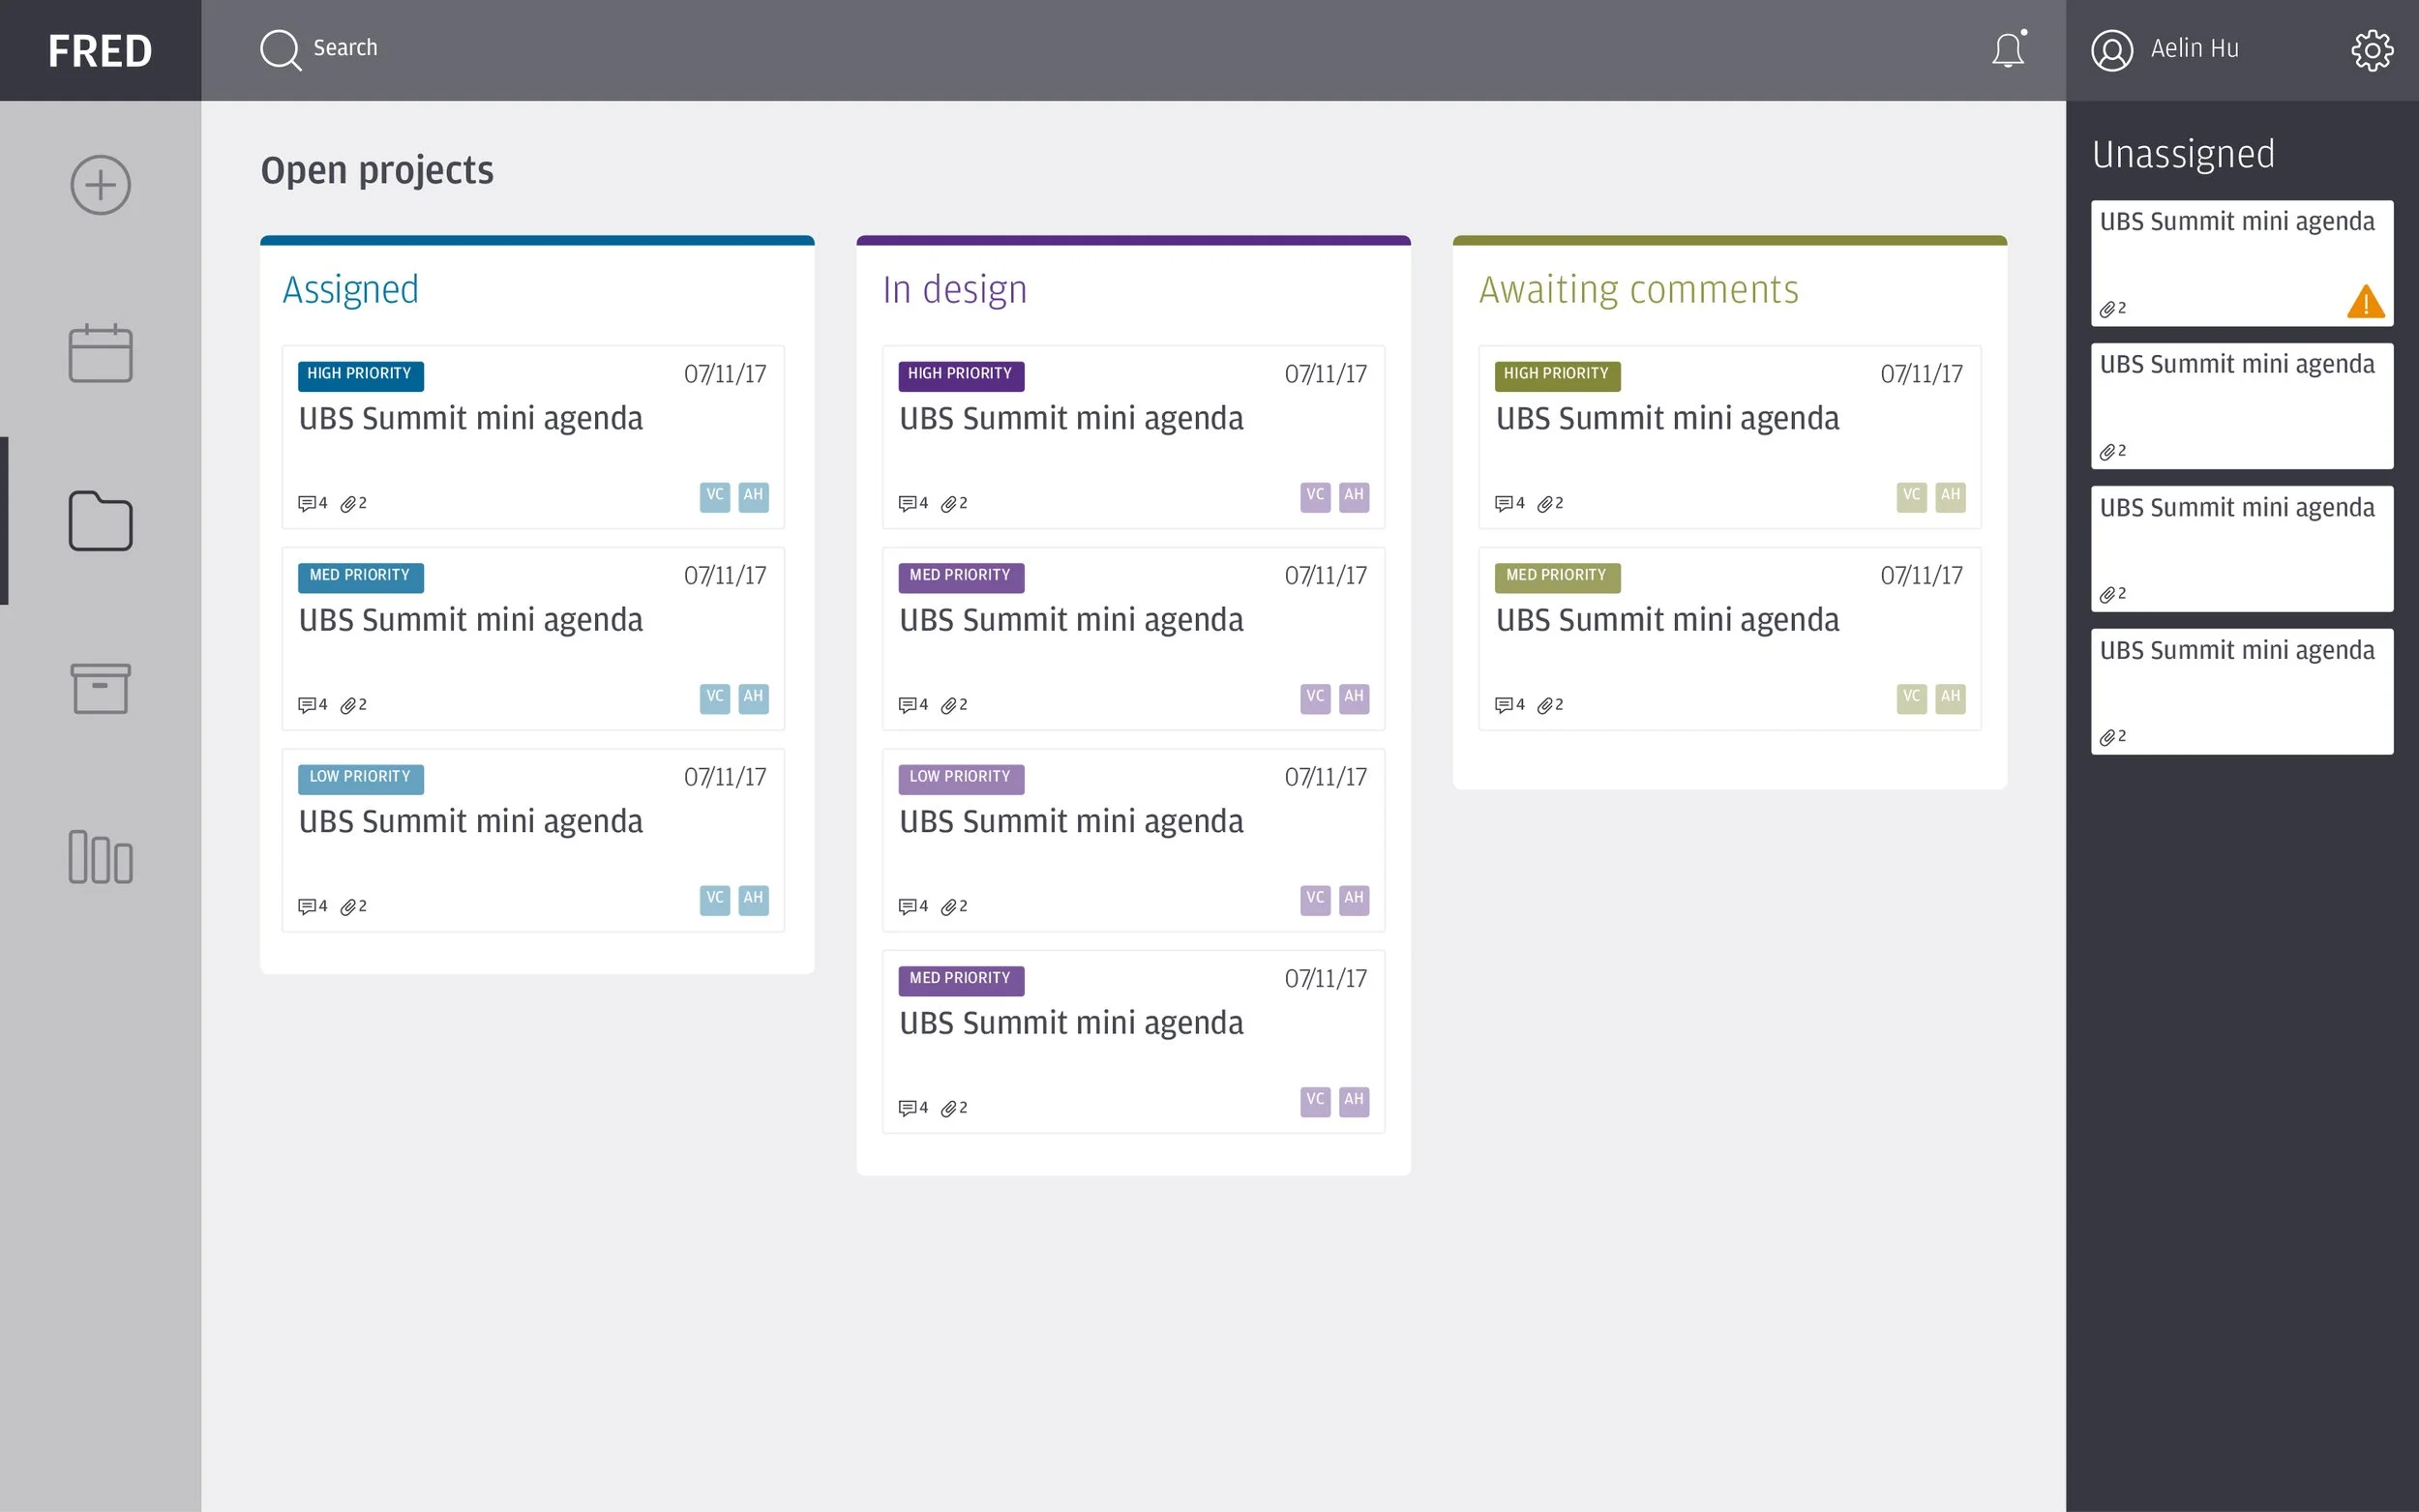This screenshot has height=1512, width=2419.
Task: Click the Search input field
Action: click(345, 48)
